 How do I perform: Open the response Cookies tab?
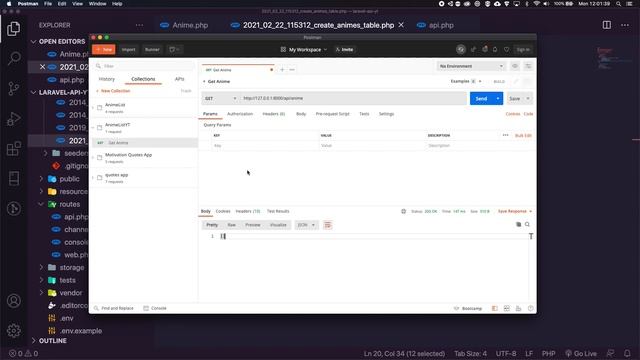pos(223,211)
